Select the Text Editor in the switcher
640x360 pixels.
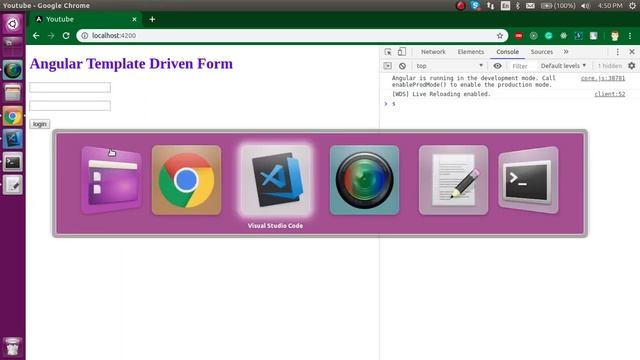(453, 180)
